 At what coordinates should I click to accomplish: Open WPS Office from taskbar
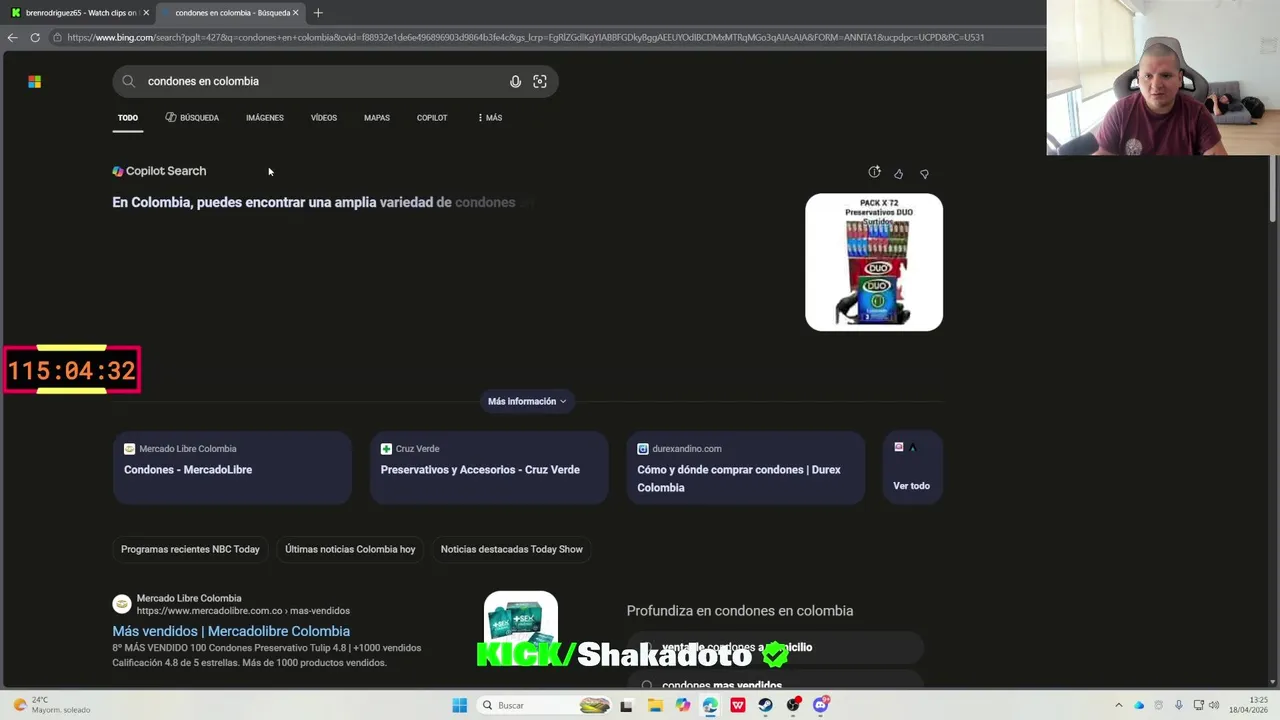(738, 705)
